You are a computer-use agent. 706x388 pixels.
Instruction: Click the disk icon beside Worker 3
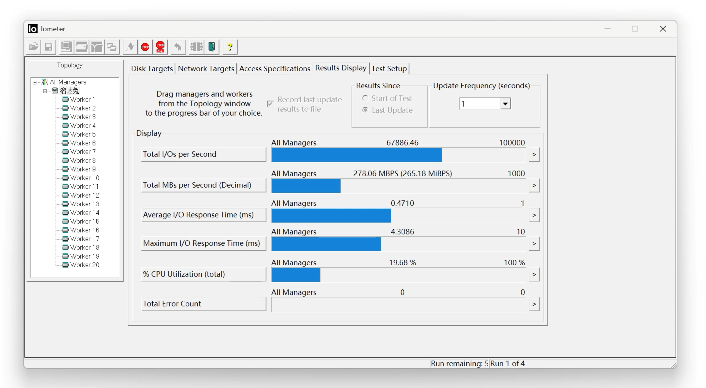[65, 117]
